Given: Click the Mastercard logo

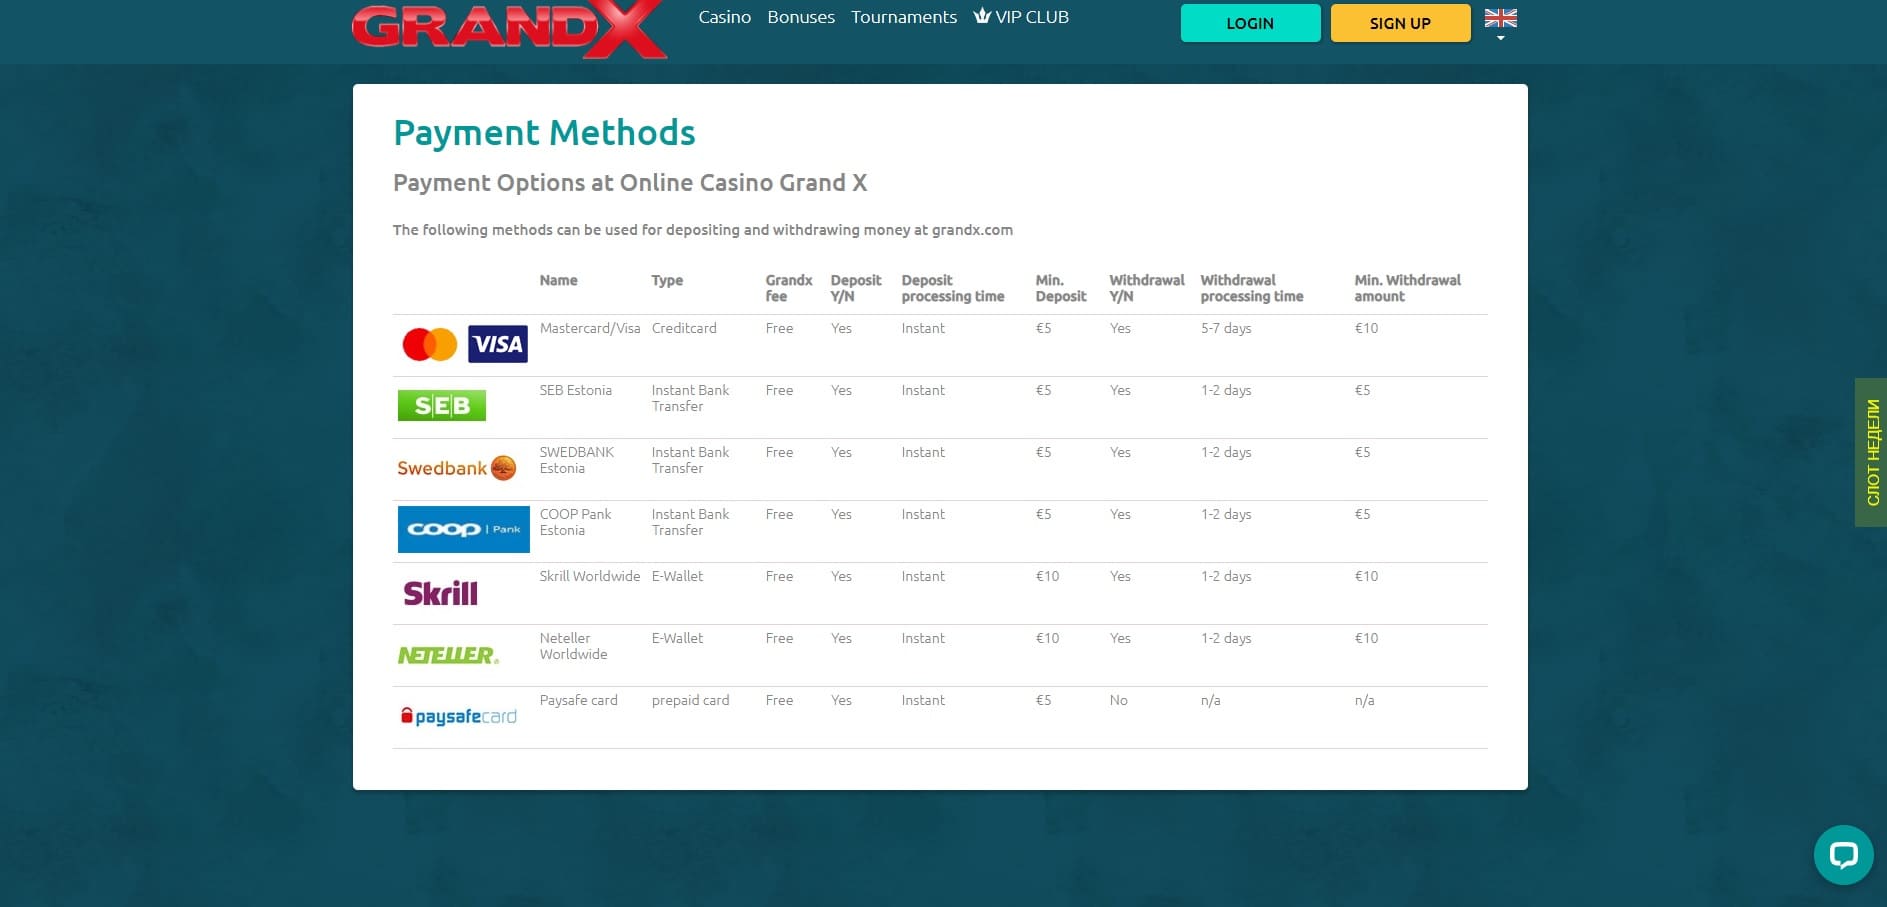Looking at the screenshot, I should (430, 344).
